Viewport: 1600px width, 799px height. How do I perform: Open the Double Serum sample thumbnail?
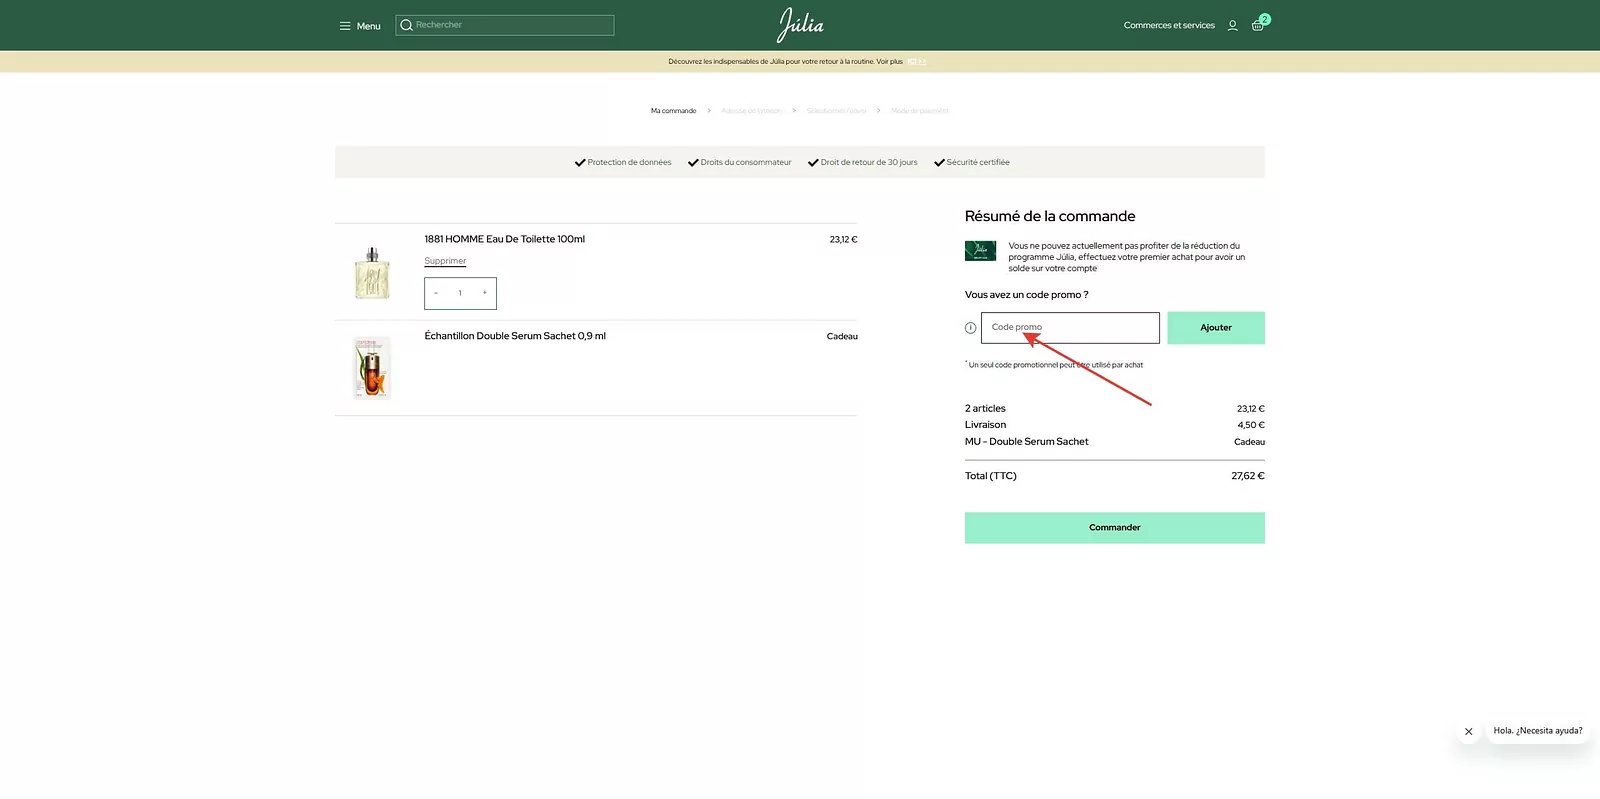(x=372, y=368)
